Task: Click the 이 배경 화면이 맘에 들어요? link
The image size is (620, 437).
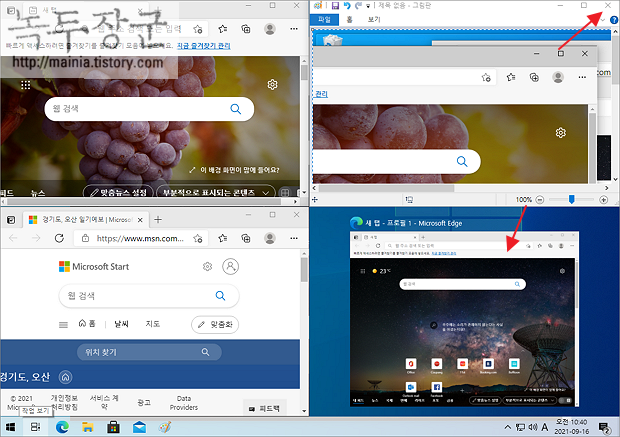Action: (x=234, y=170)
